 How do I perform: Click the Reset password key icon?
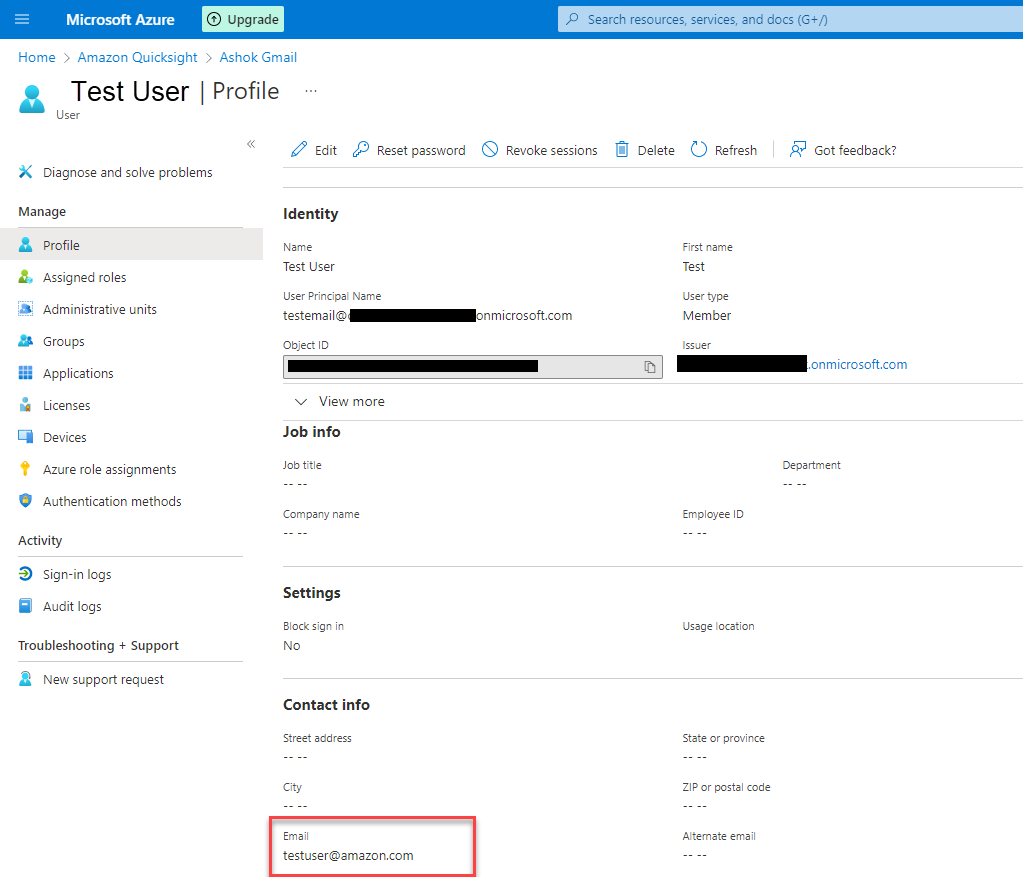(x=361, y=149)
